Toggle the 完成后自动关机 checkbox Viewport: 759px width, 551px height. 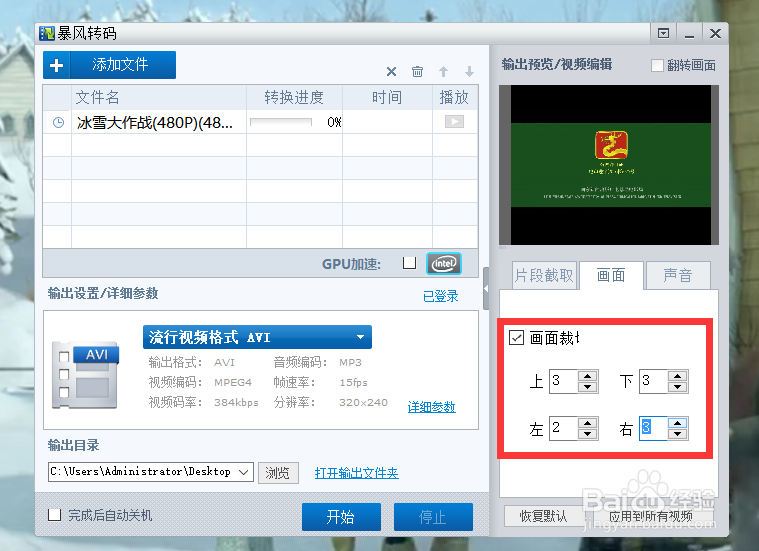(55, 515)
